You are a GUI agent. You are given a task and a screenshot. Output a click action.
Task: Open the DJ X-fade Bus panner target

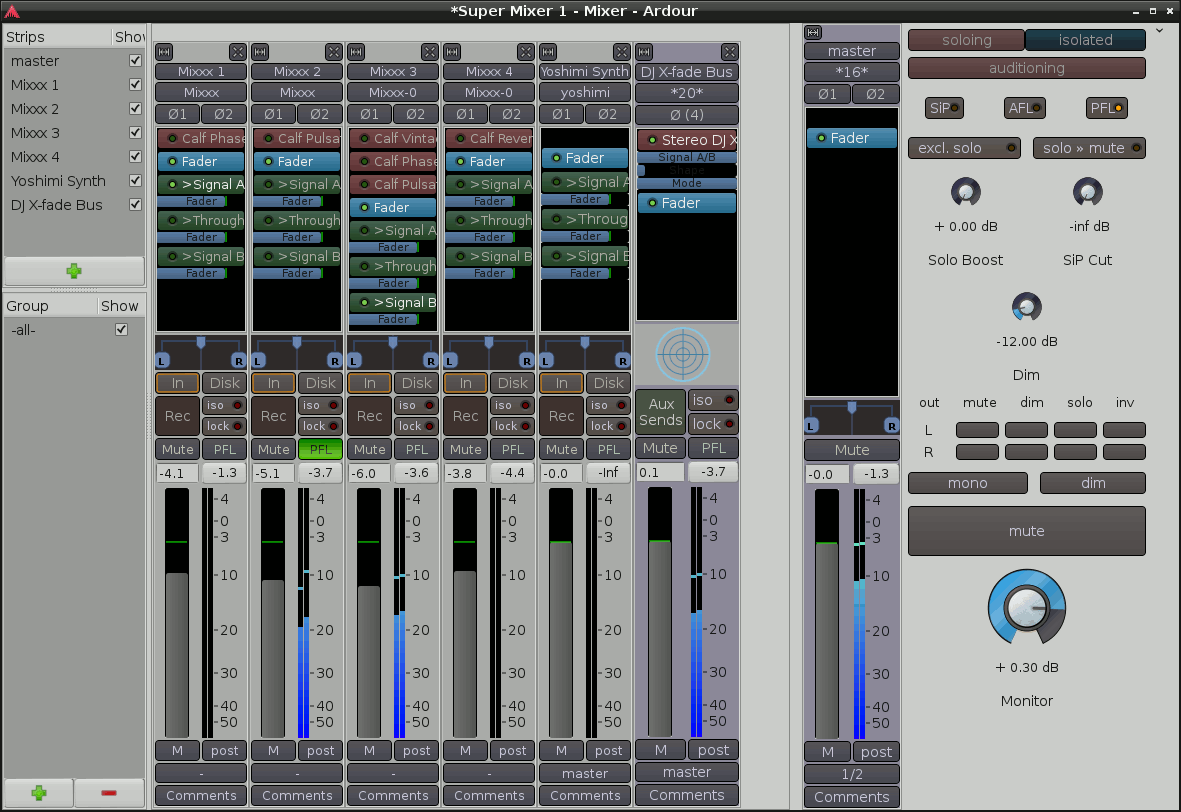684,354
